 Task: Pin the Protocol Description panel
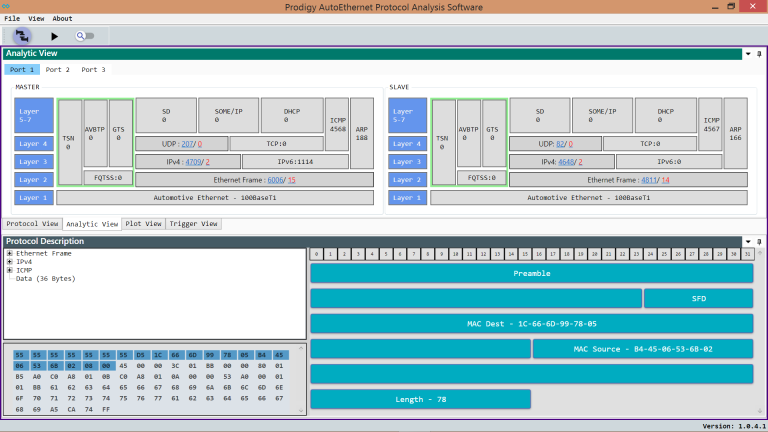click(x=759, y=241)
